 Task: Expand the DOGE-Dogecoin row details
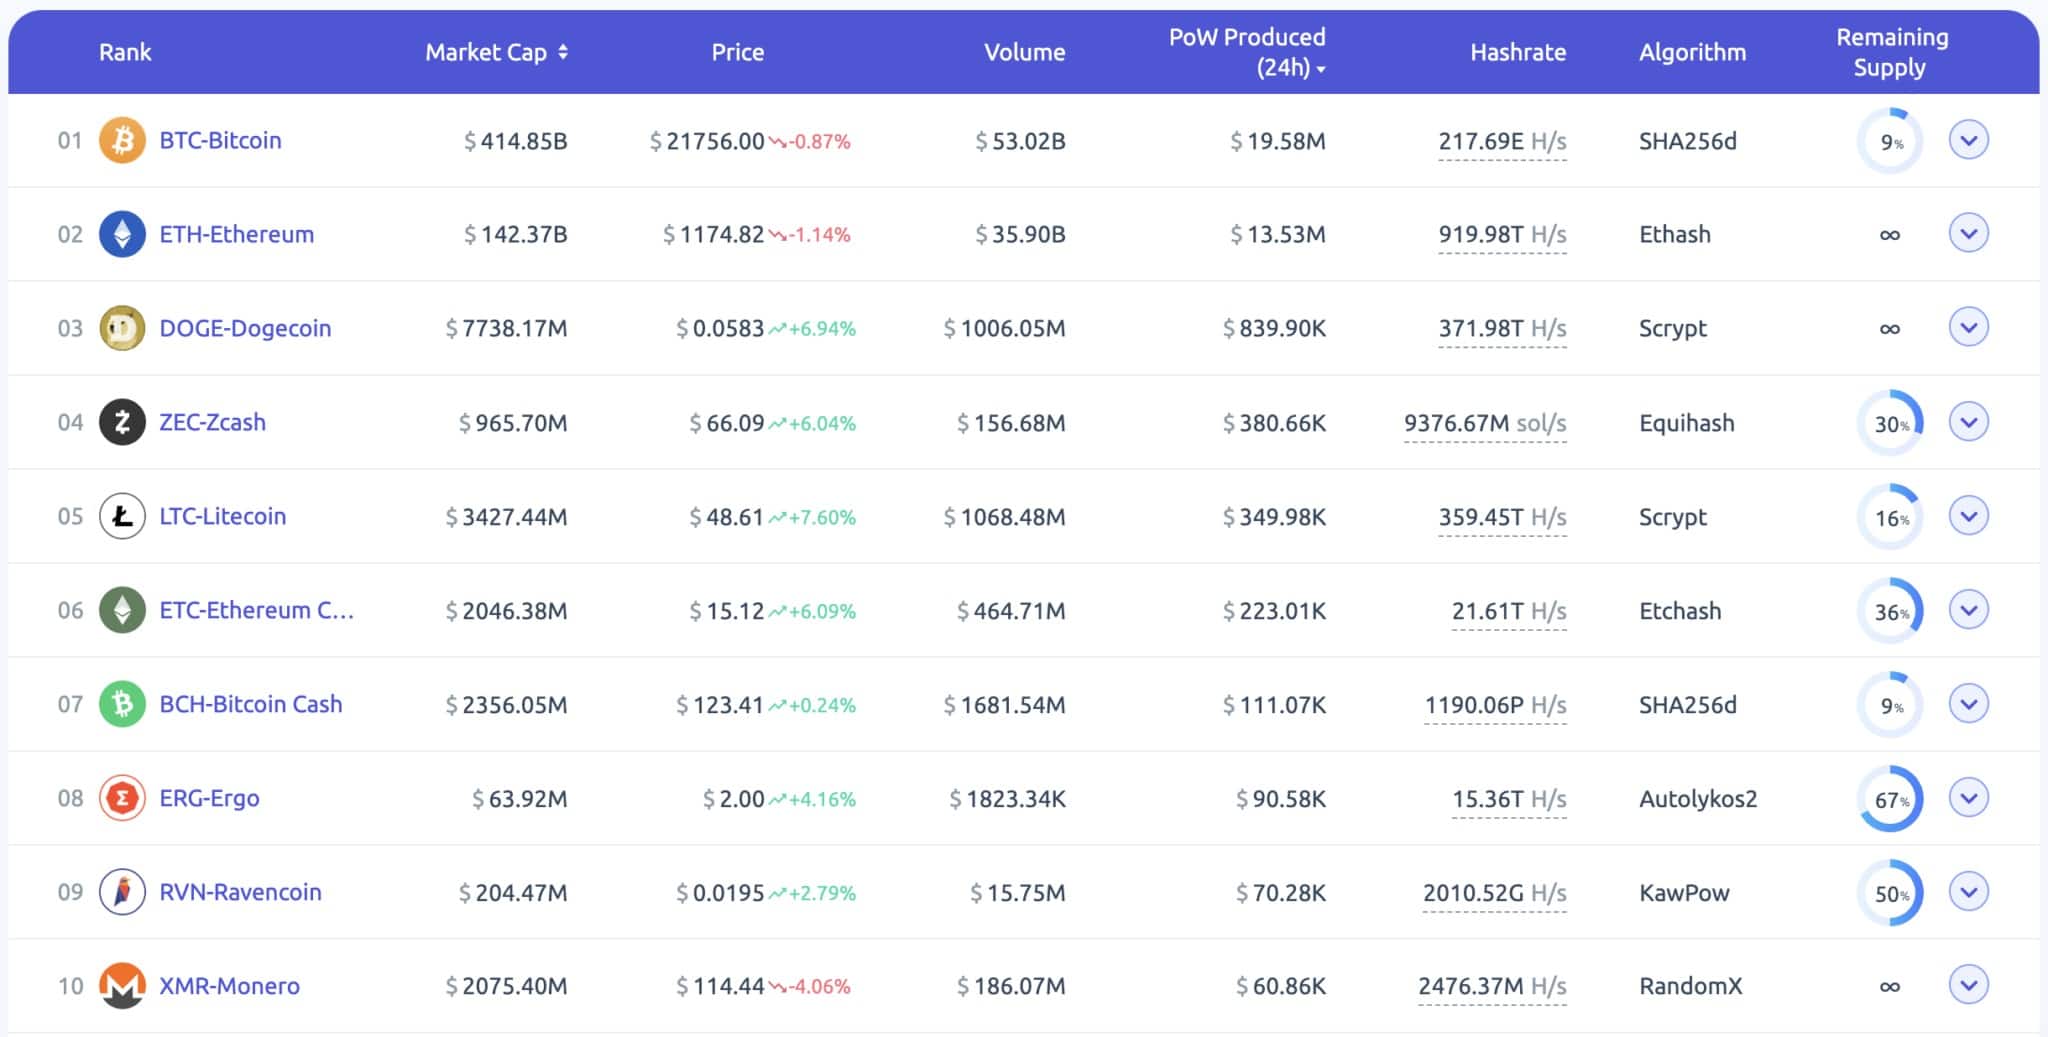coord(1968,328)
